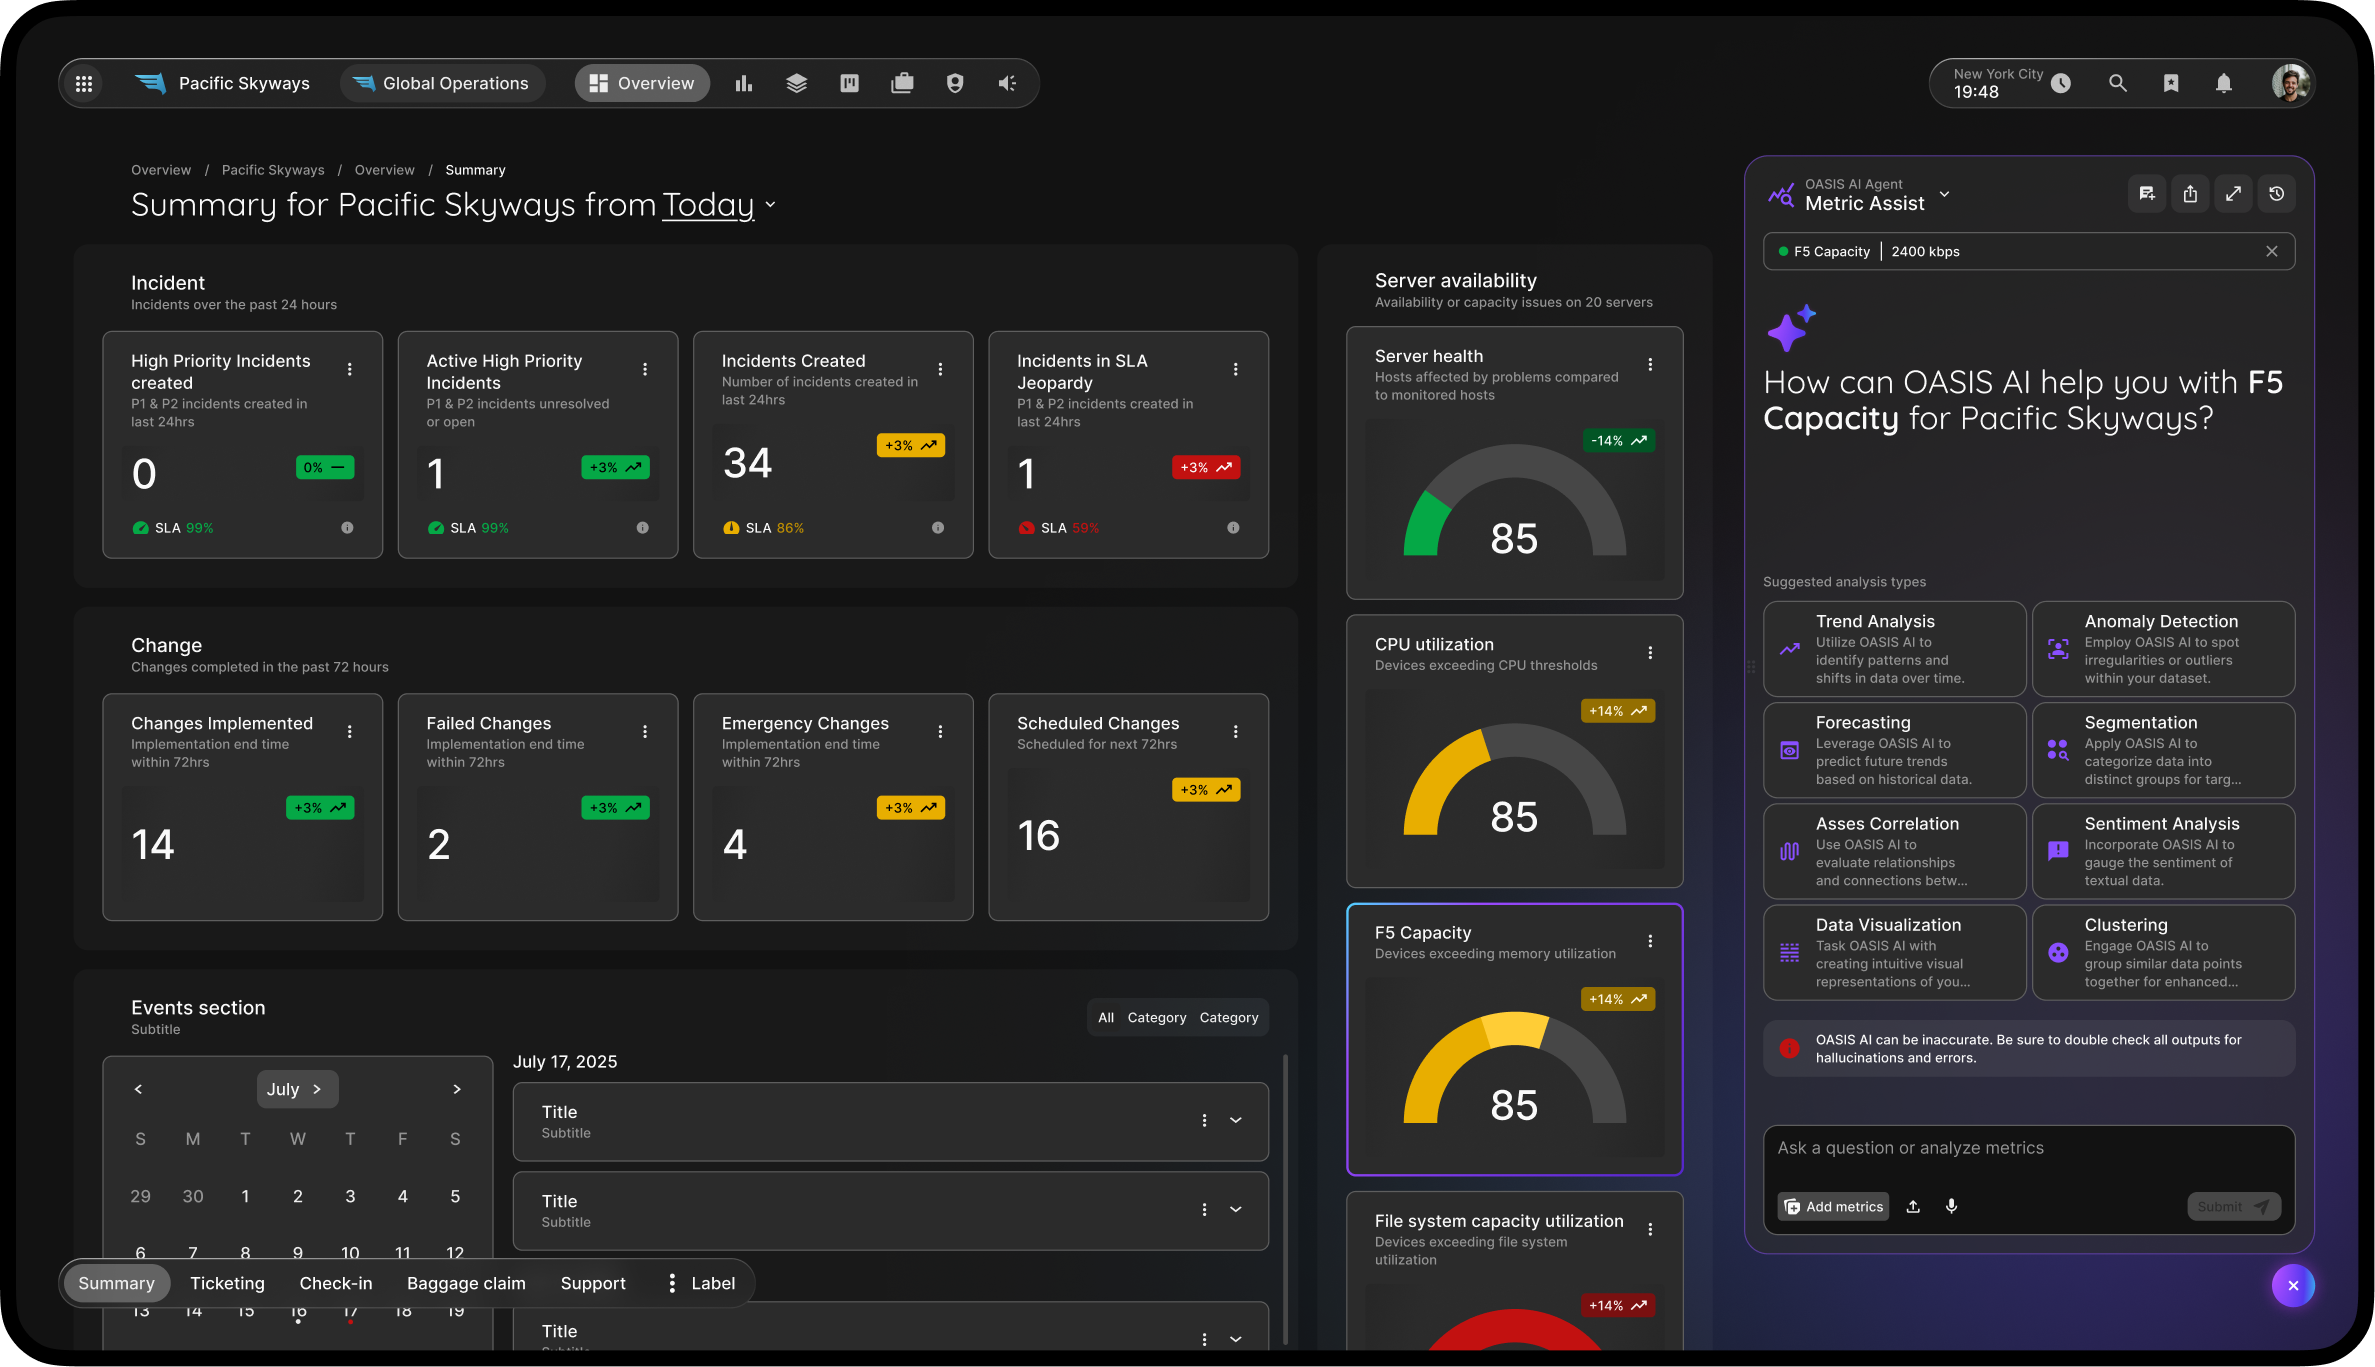2375x1367 pixels.
Task: Expand the first event Title row
Action: (1236, 1121)
